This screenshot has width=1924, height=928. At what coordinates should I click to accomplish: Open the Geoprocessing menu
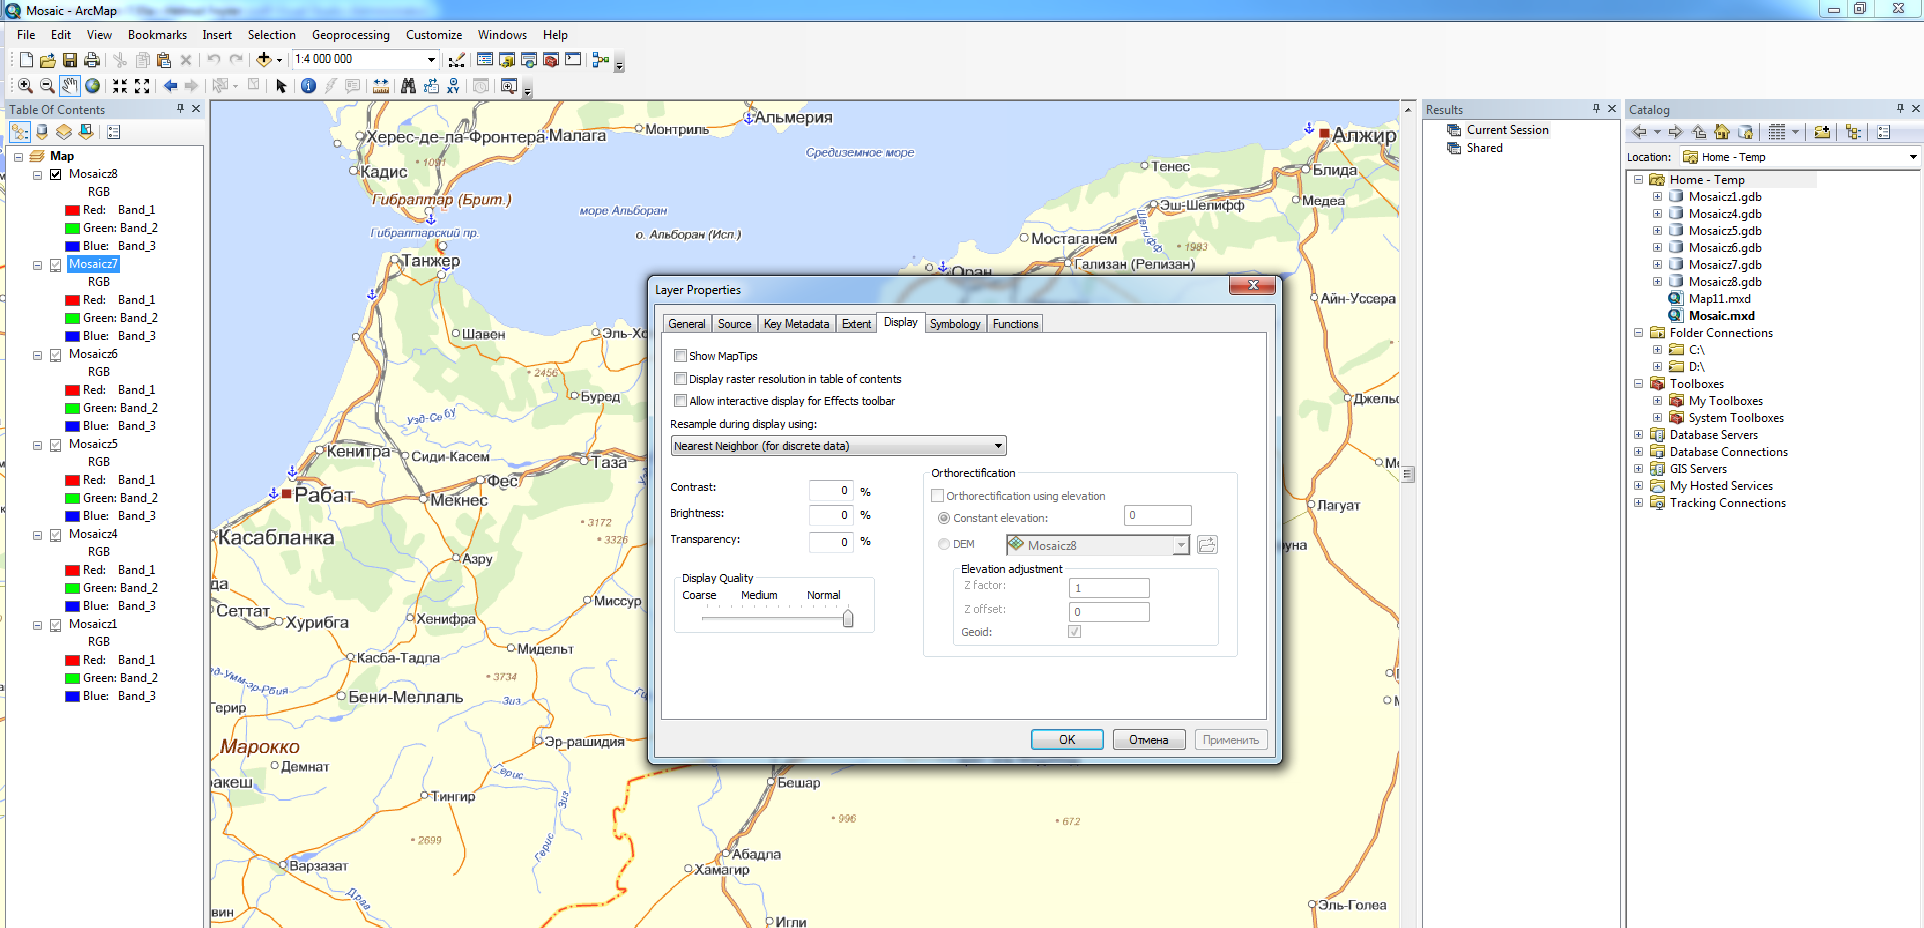(x=350, y=35)
